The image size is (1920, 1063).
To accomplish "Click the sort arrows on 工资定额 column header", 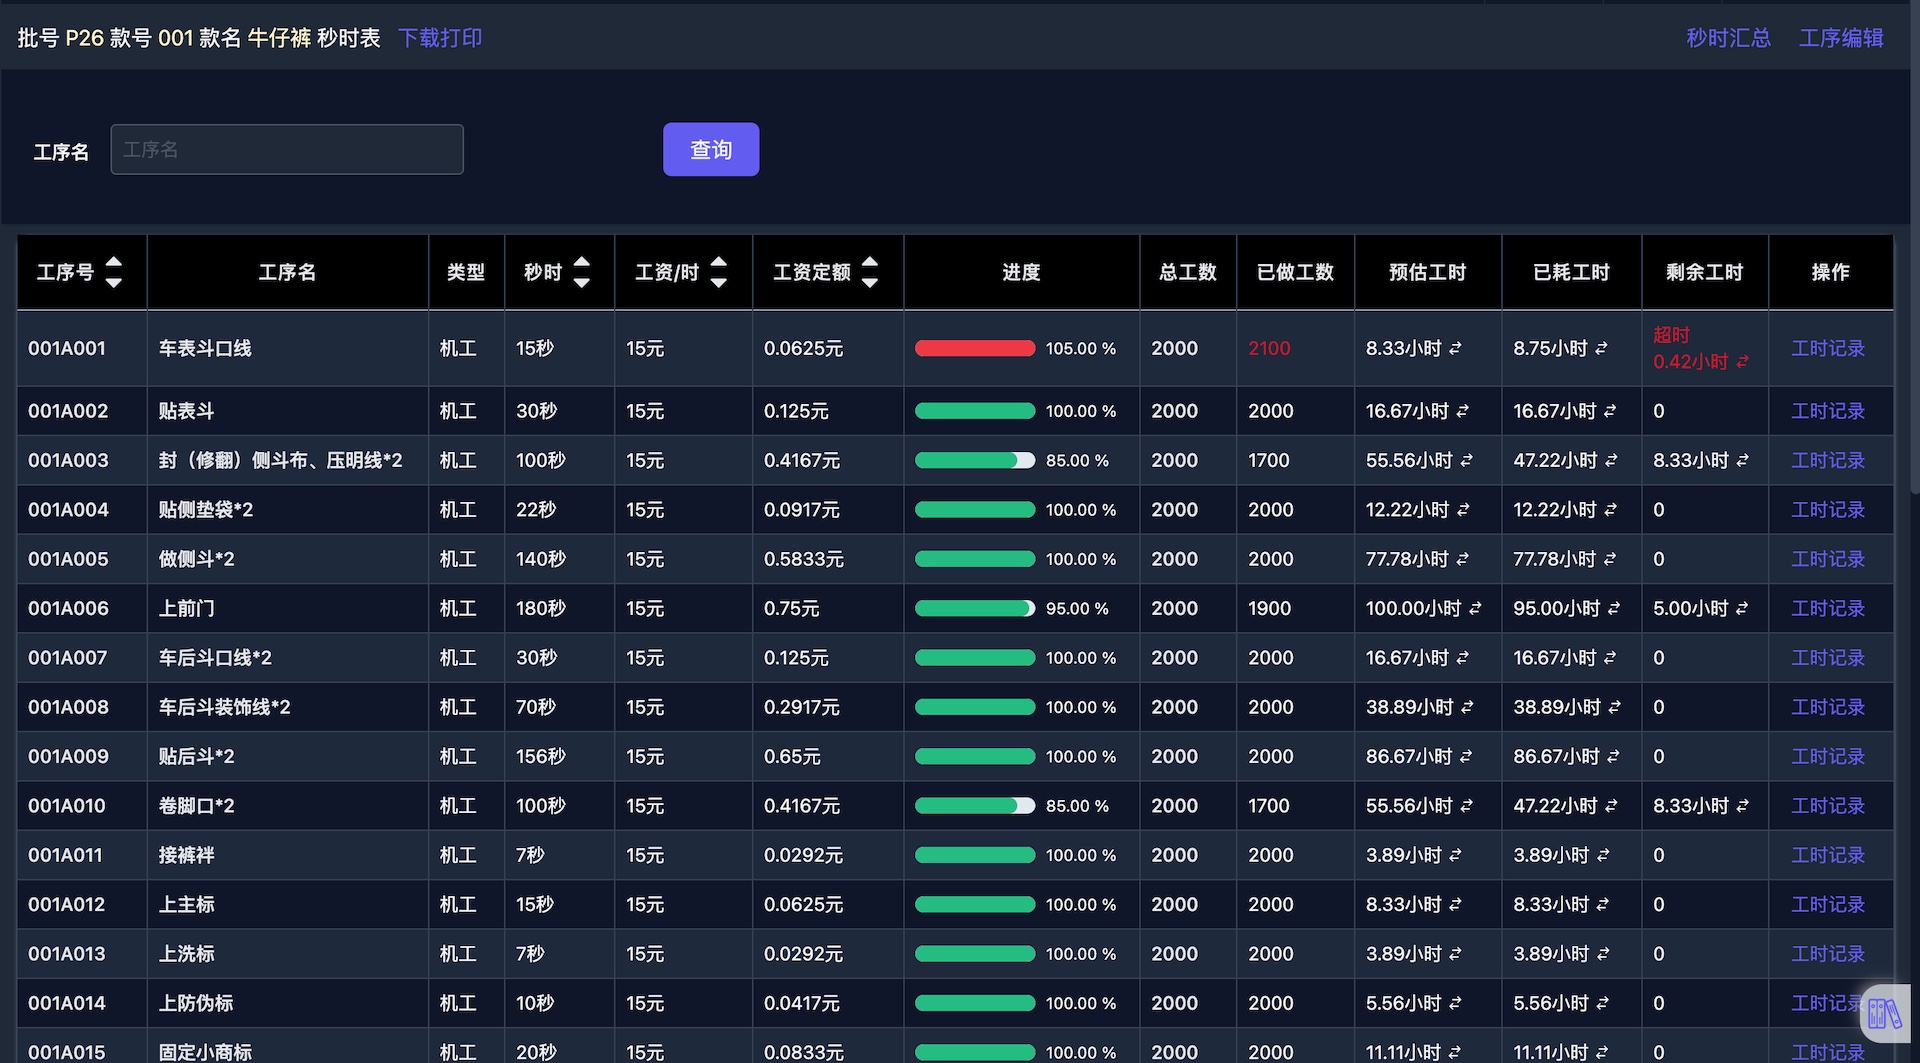I will pos(869,271).
